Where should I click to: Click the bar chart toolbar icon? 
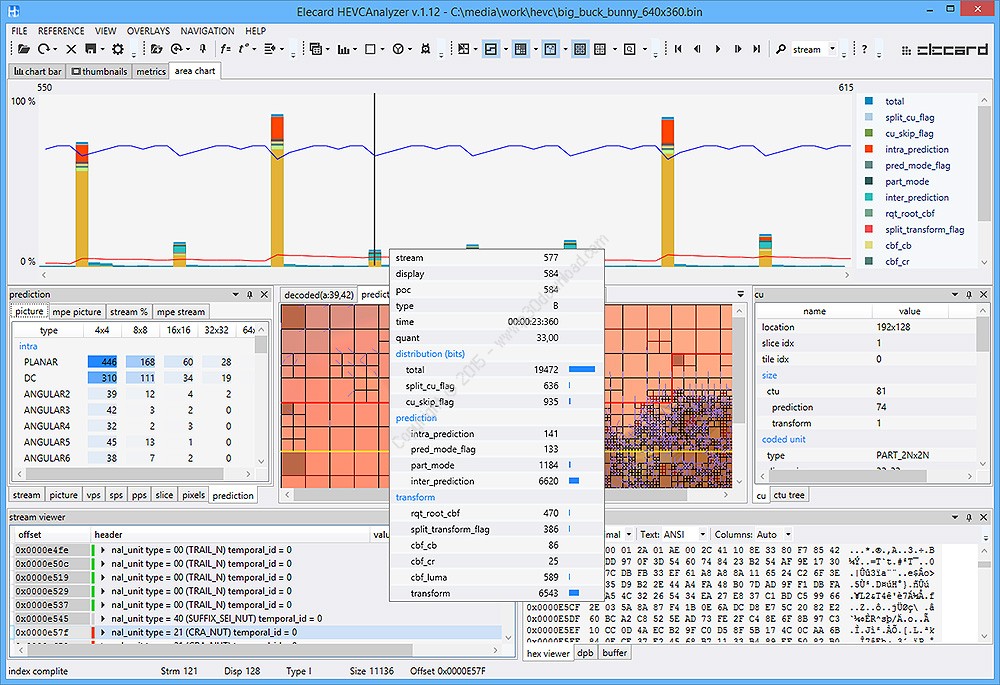343,49
